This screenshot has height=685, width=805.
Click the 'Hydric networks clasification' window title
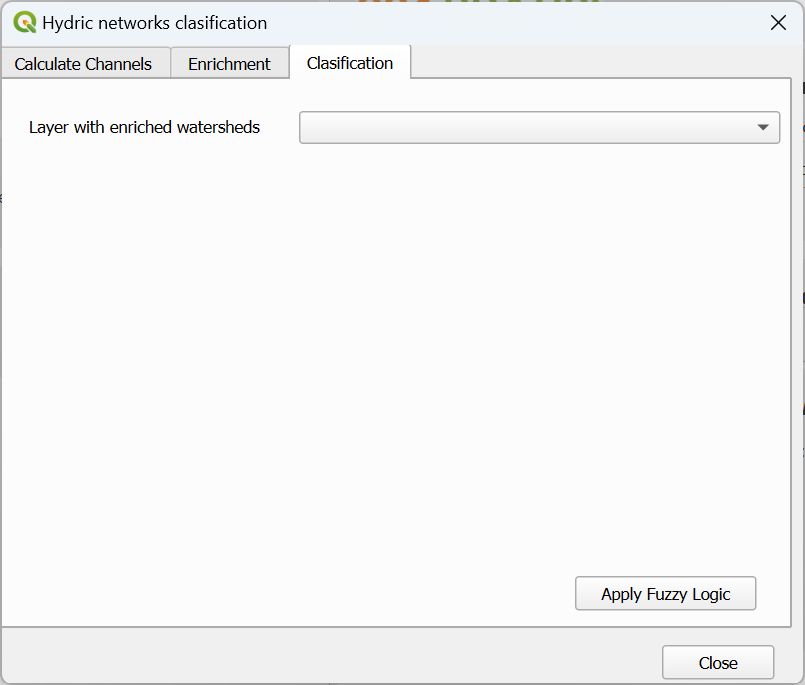154,22
